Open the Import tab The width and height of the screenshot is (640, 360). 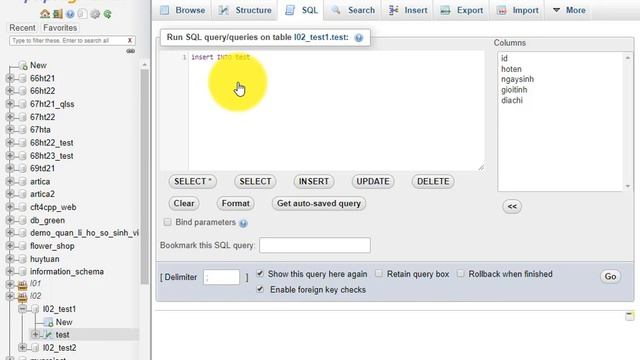(518, 10)
